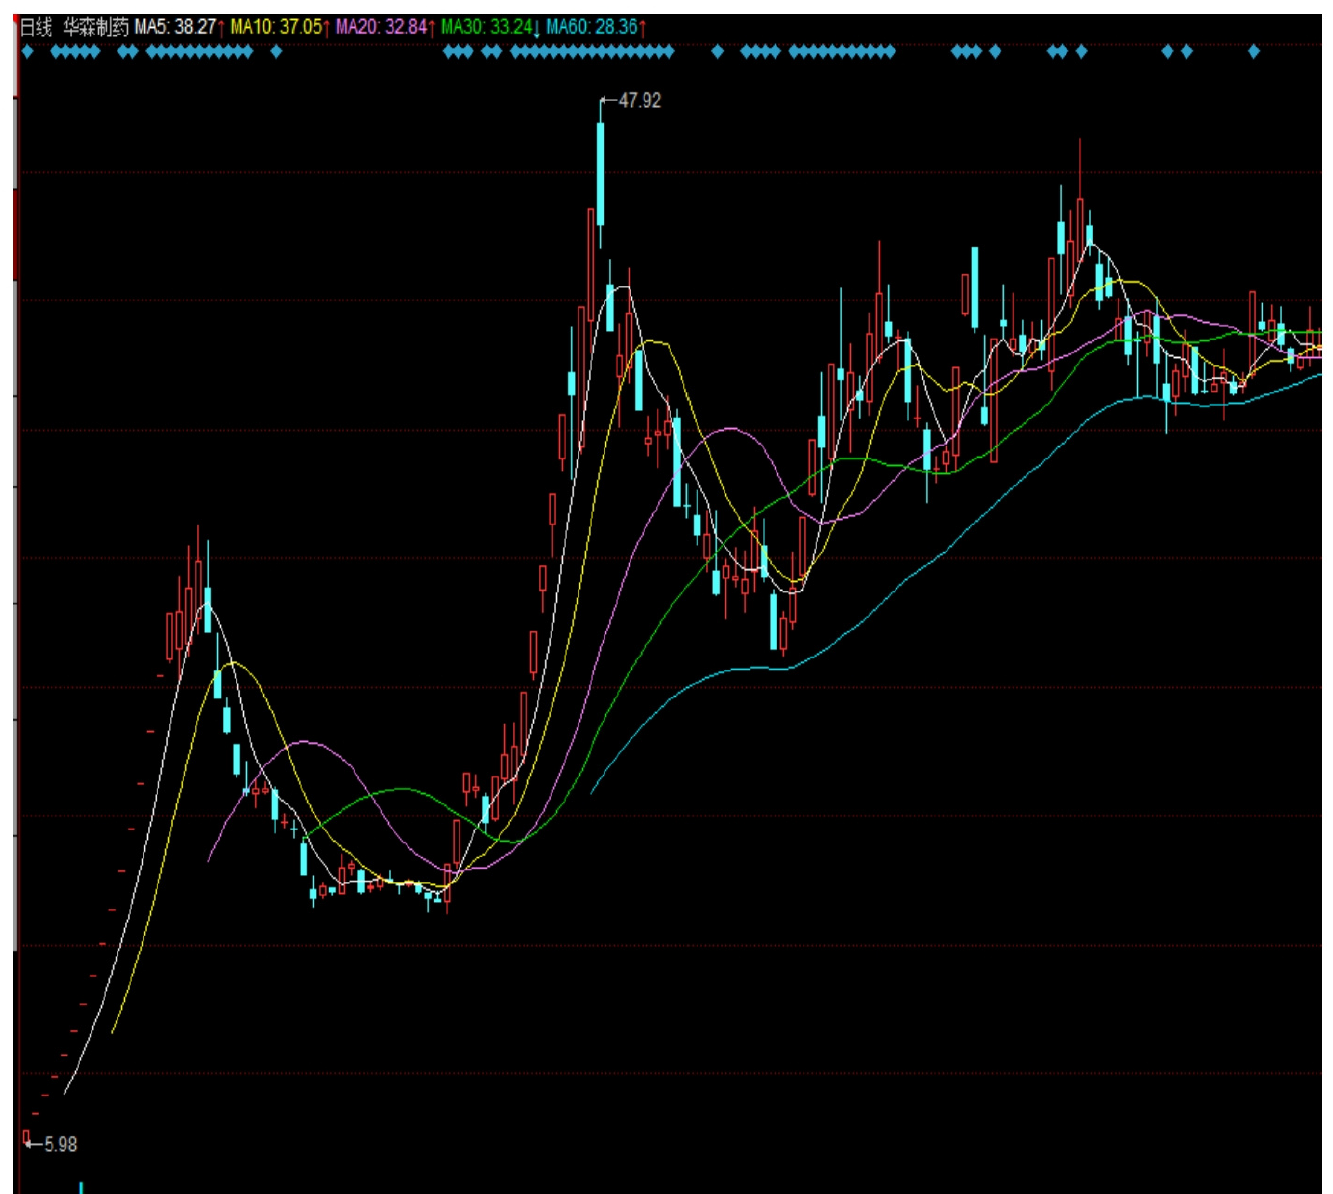Click the magenta MA20 indicator label

[381, 27]
